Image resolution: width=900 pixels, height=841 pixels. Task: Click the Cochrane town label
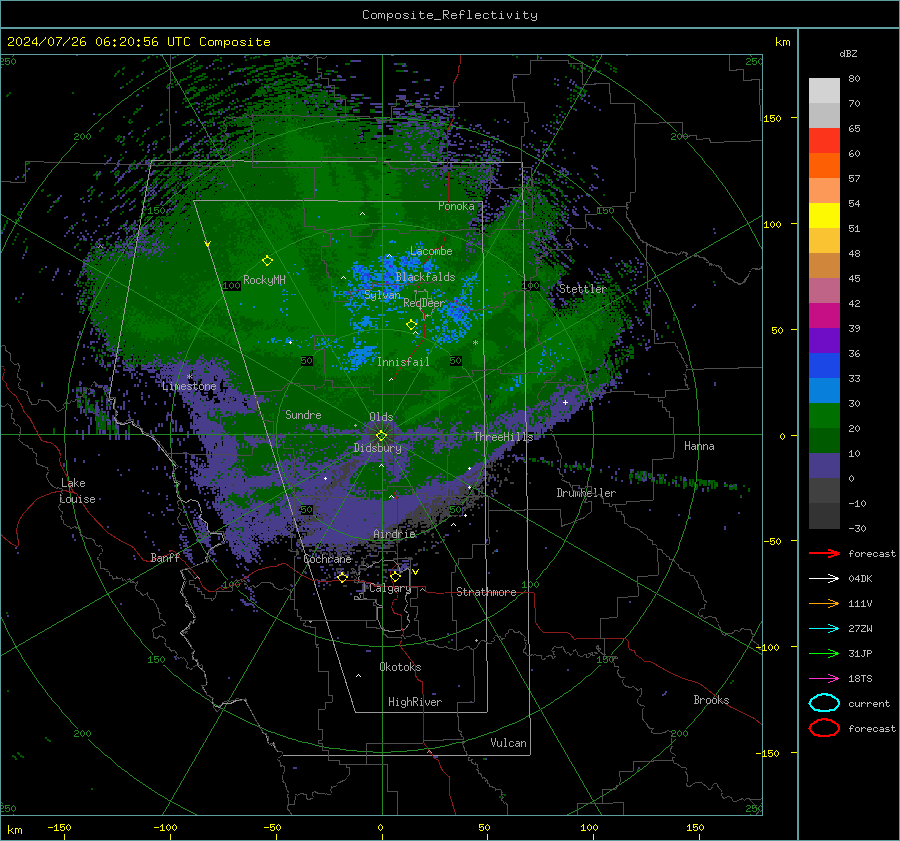327,559
